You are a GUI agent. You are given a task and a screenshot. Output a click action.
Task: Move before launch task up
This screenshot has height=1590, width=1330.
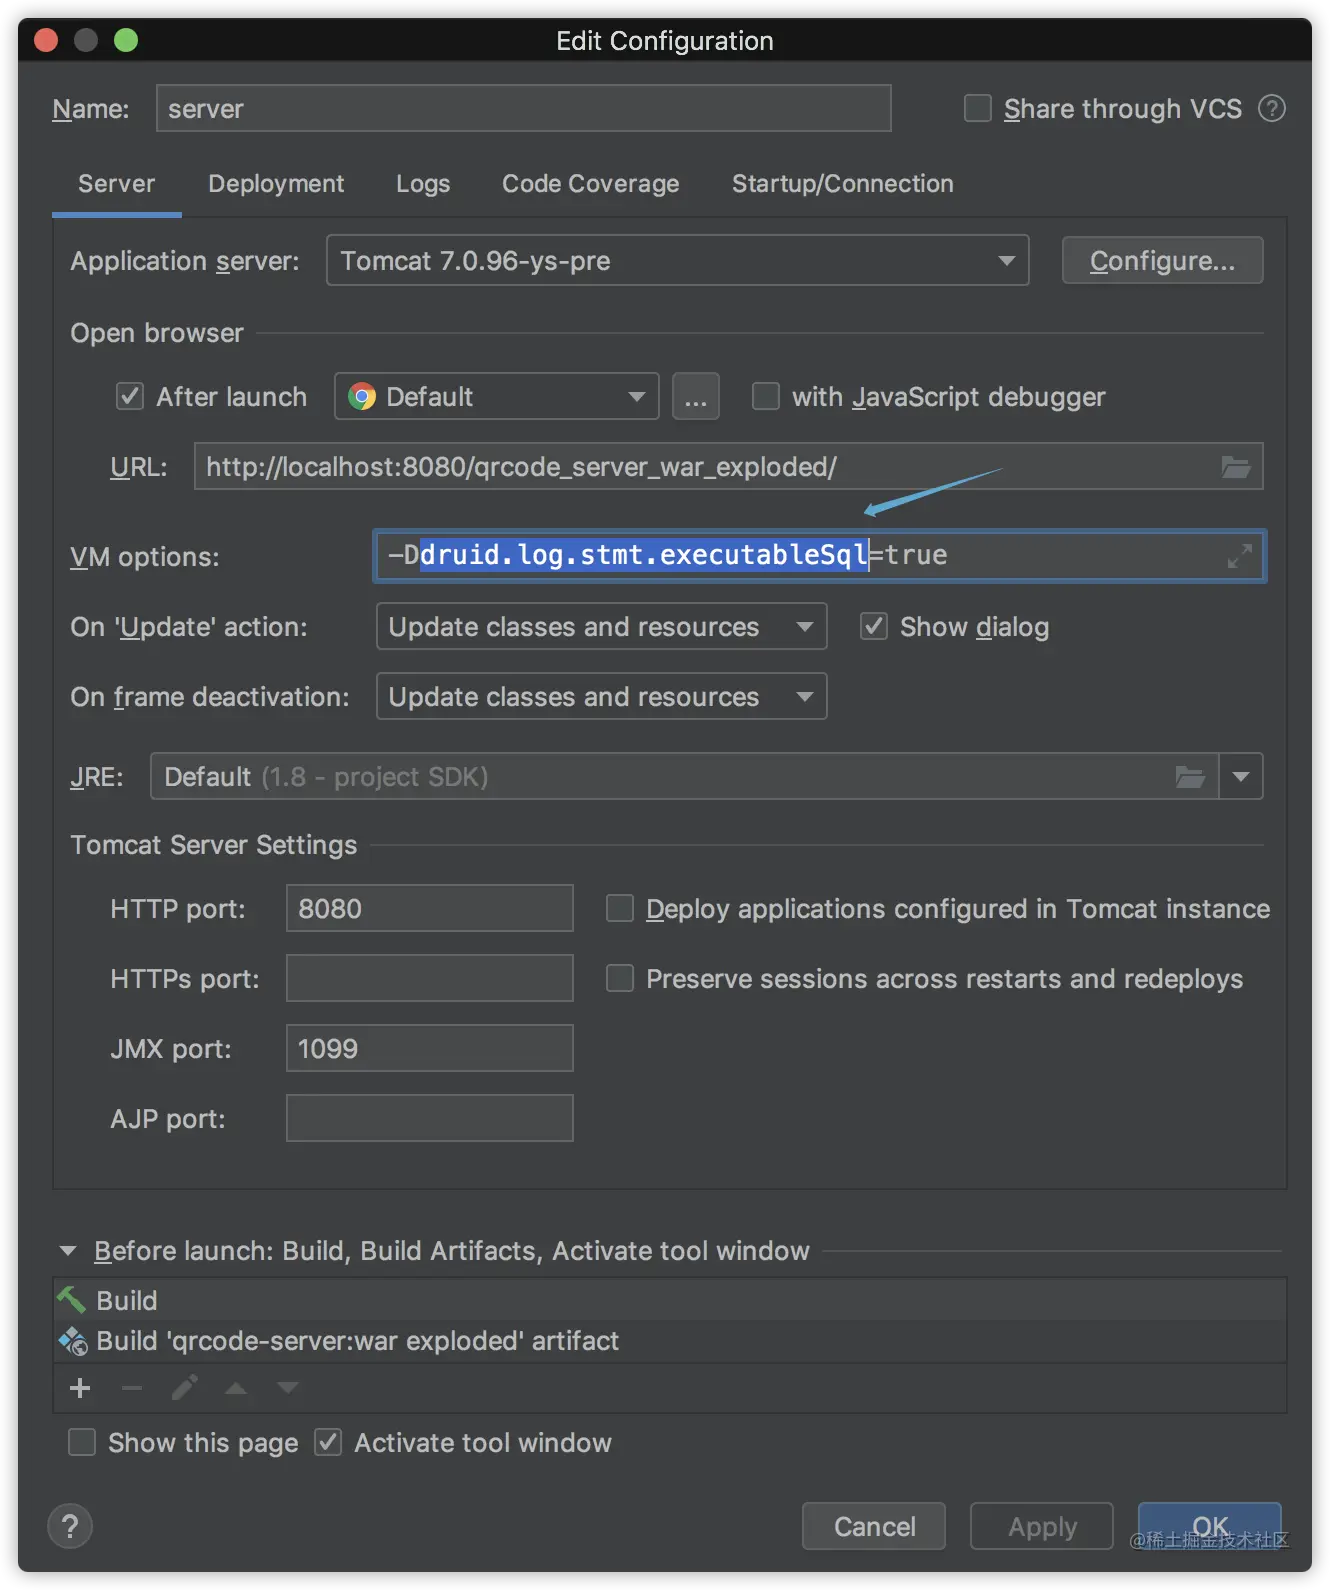pos(236,1388)
